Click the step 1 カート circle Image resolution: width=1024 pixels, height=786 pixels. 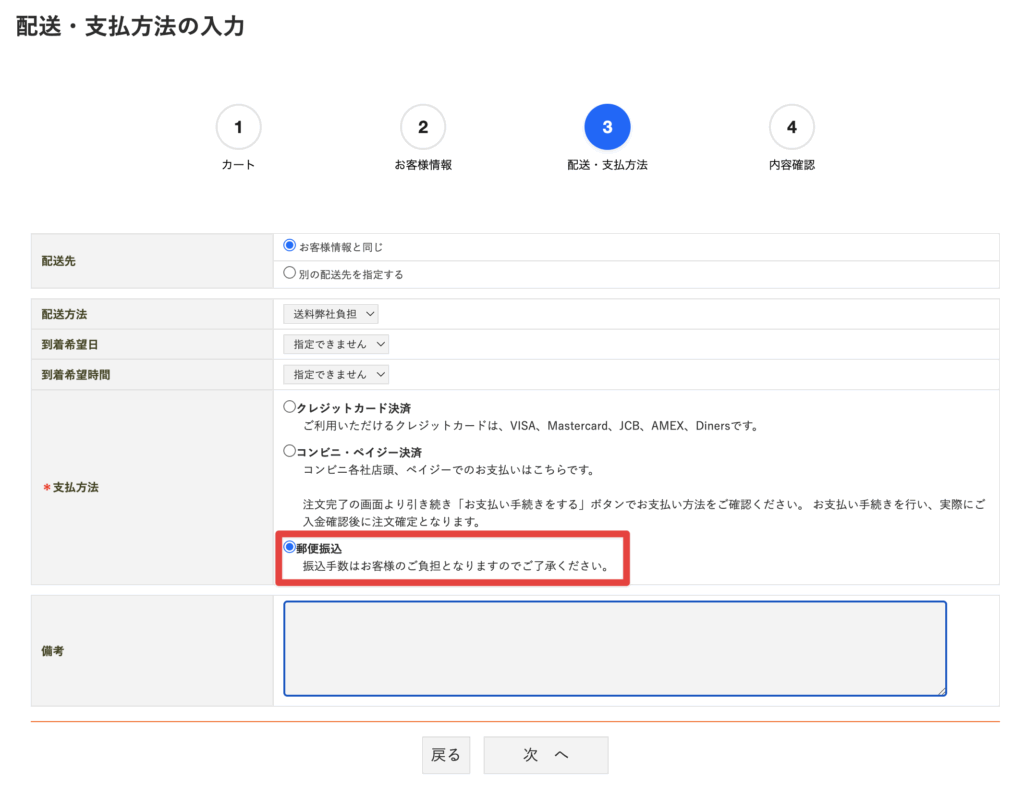238,126
